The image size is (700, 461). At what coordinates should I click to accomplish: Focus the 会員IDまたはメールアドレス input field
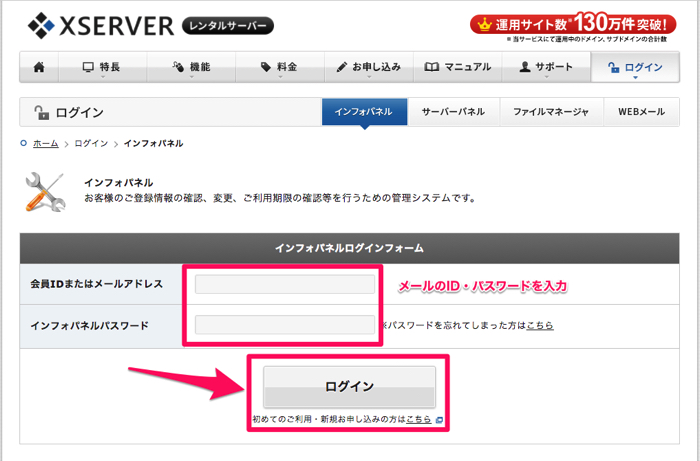click(285, 284)
